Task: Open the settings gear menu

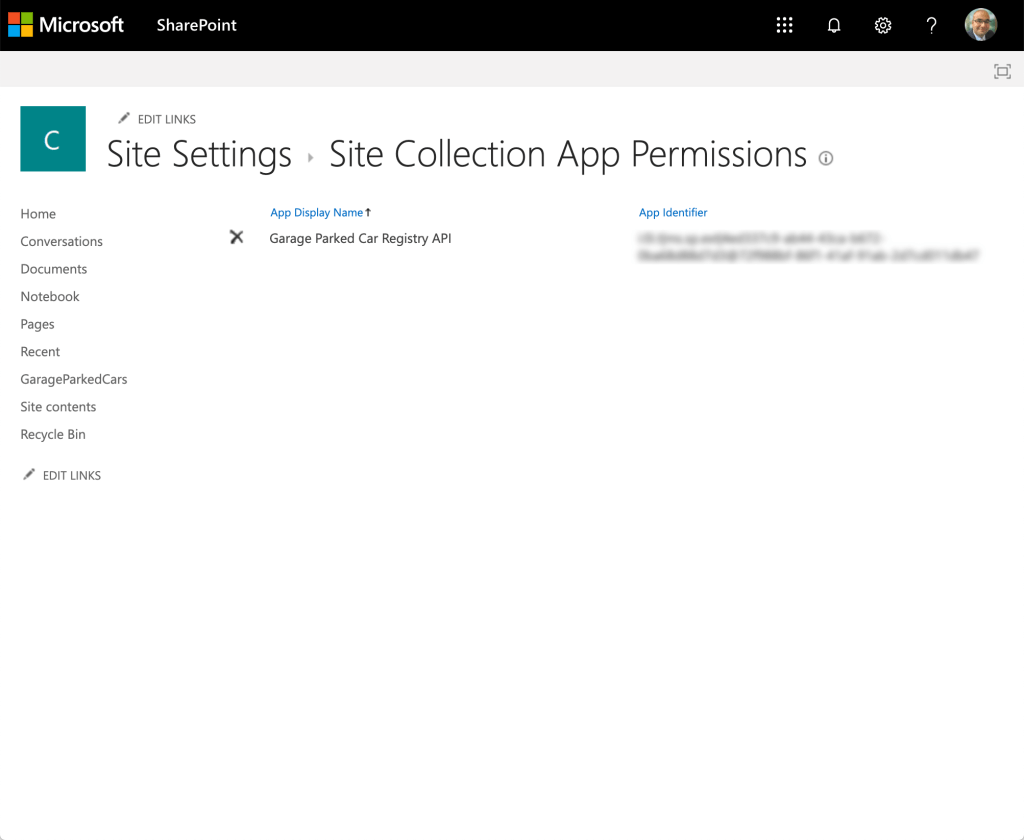Action: click(x=883, y=26)
